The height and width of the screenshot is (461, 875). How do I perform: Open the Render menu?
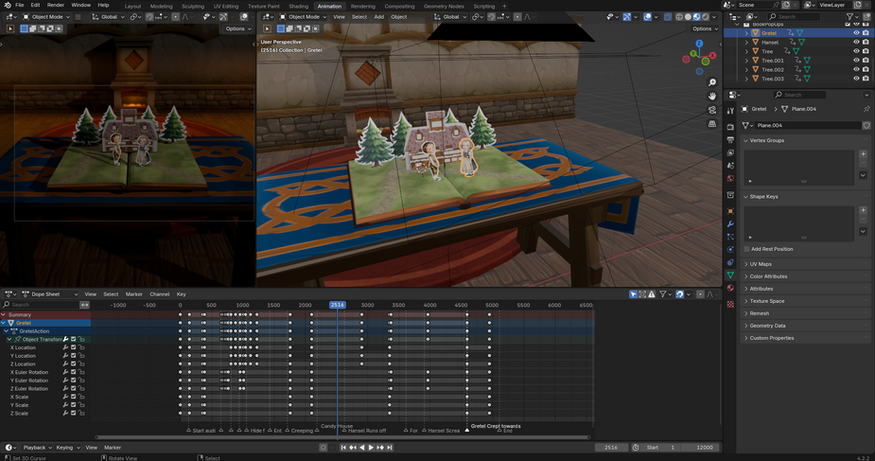click(56, 5)
